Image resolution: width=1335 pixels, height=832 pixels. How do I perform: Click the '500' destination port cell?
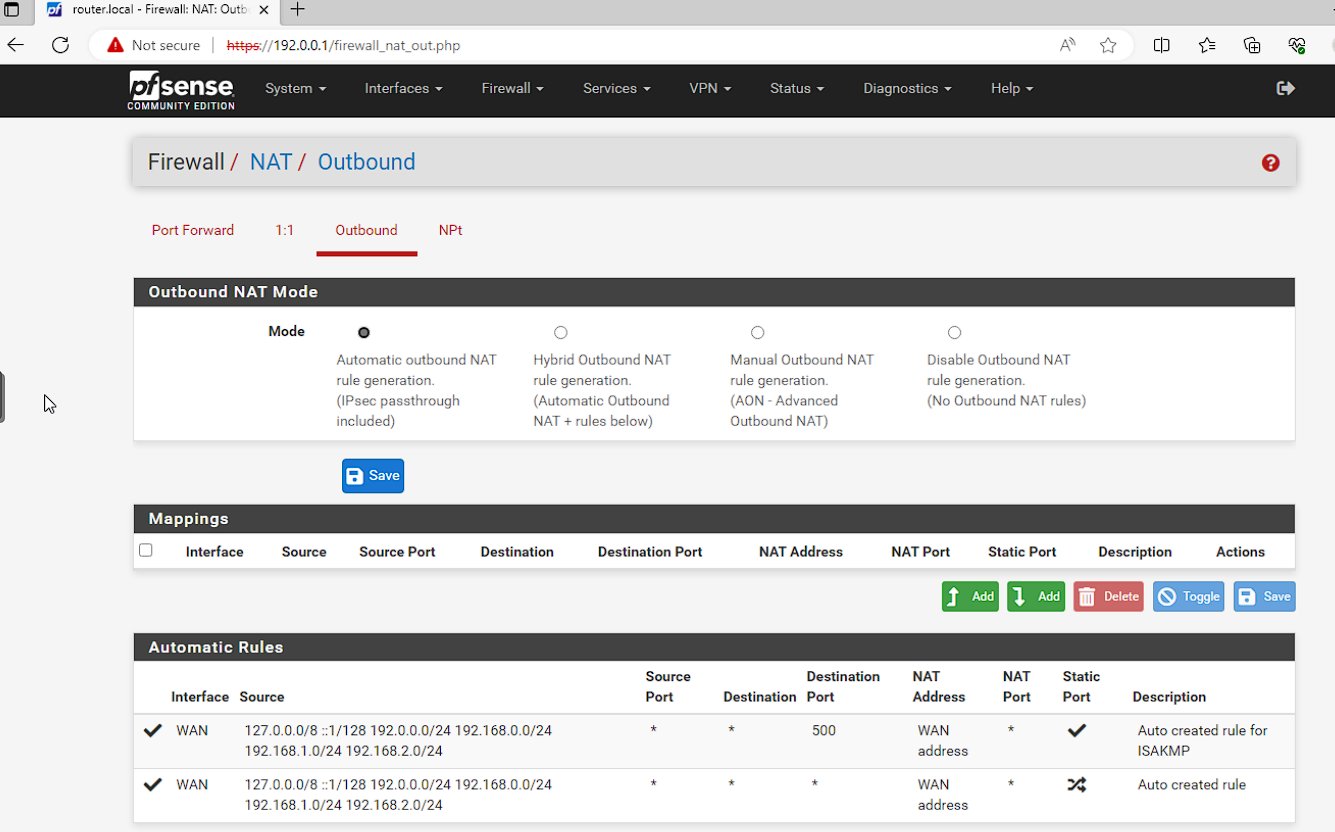point(824,731)
